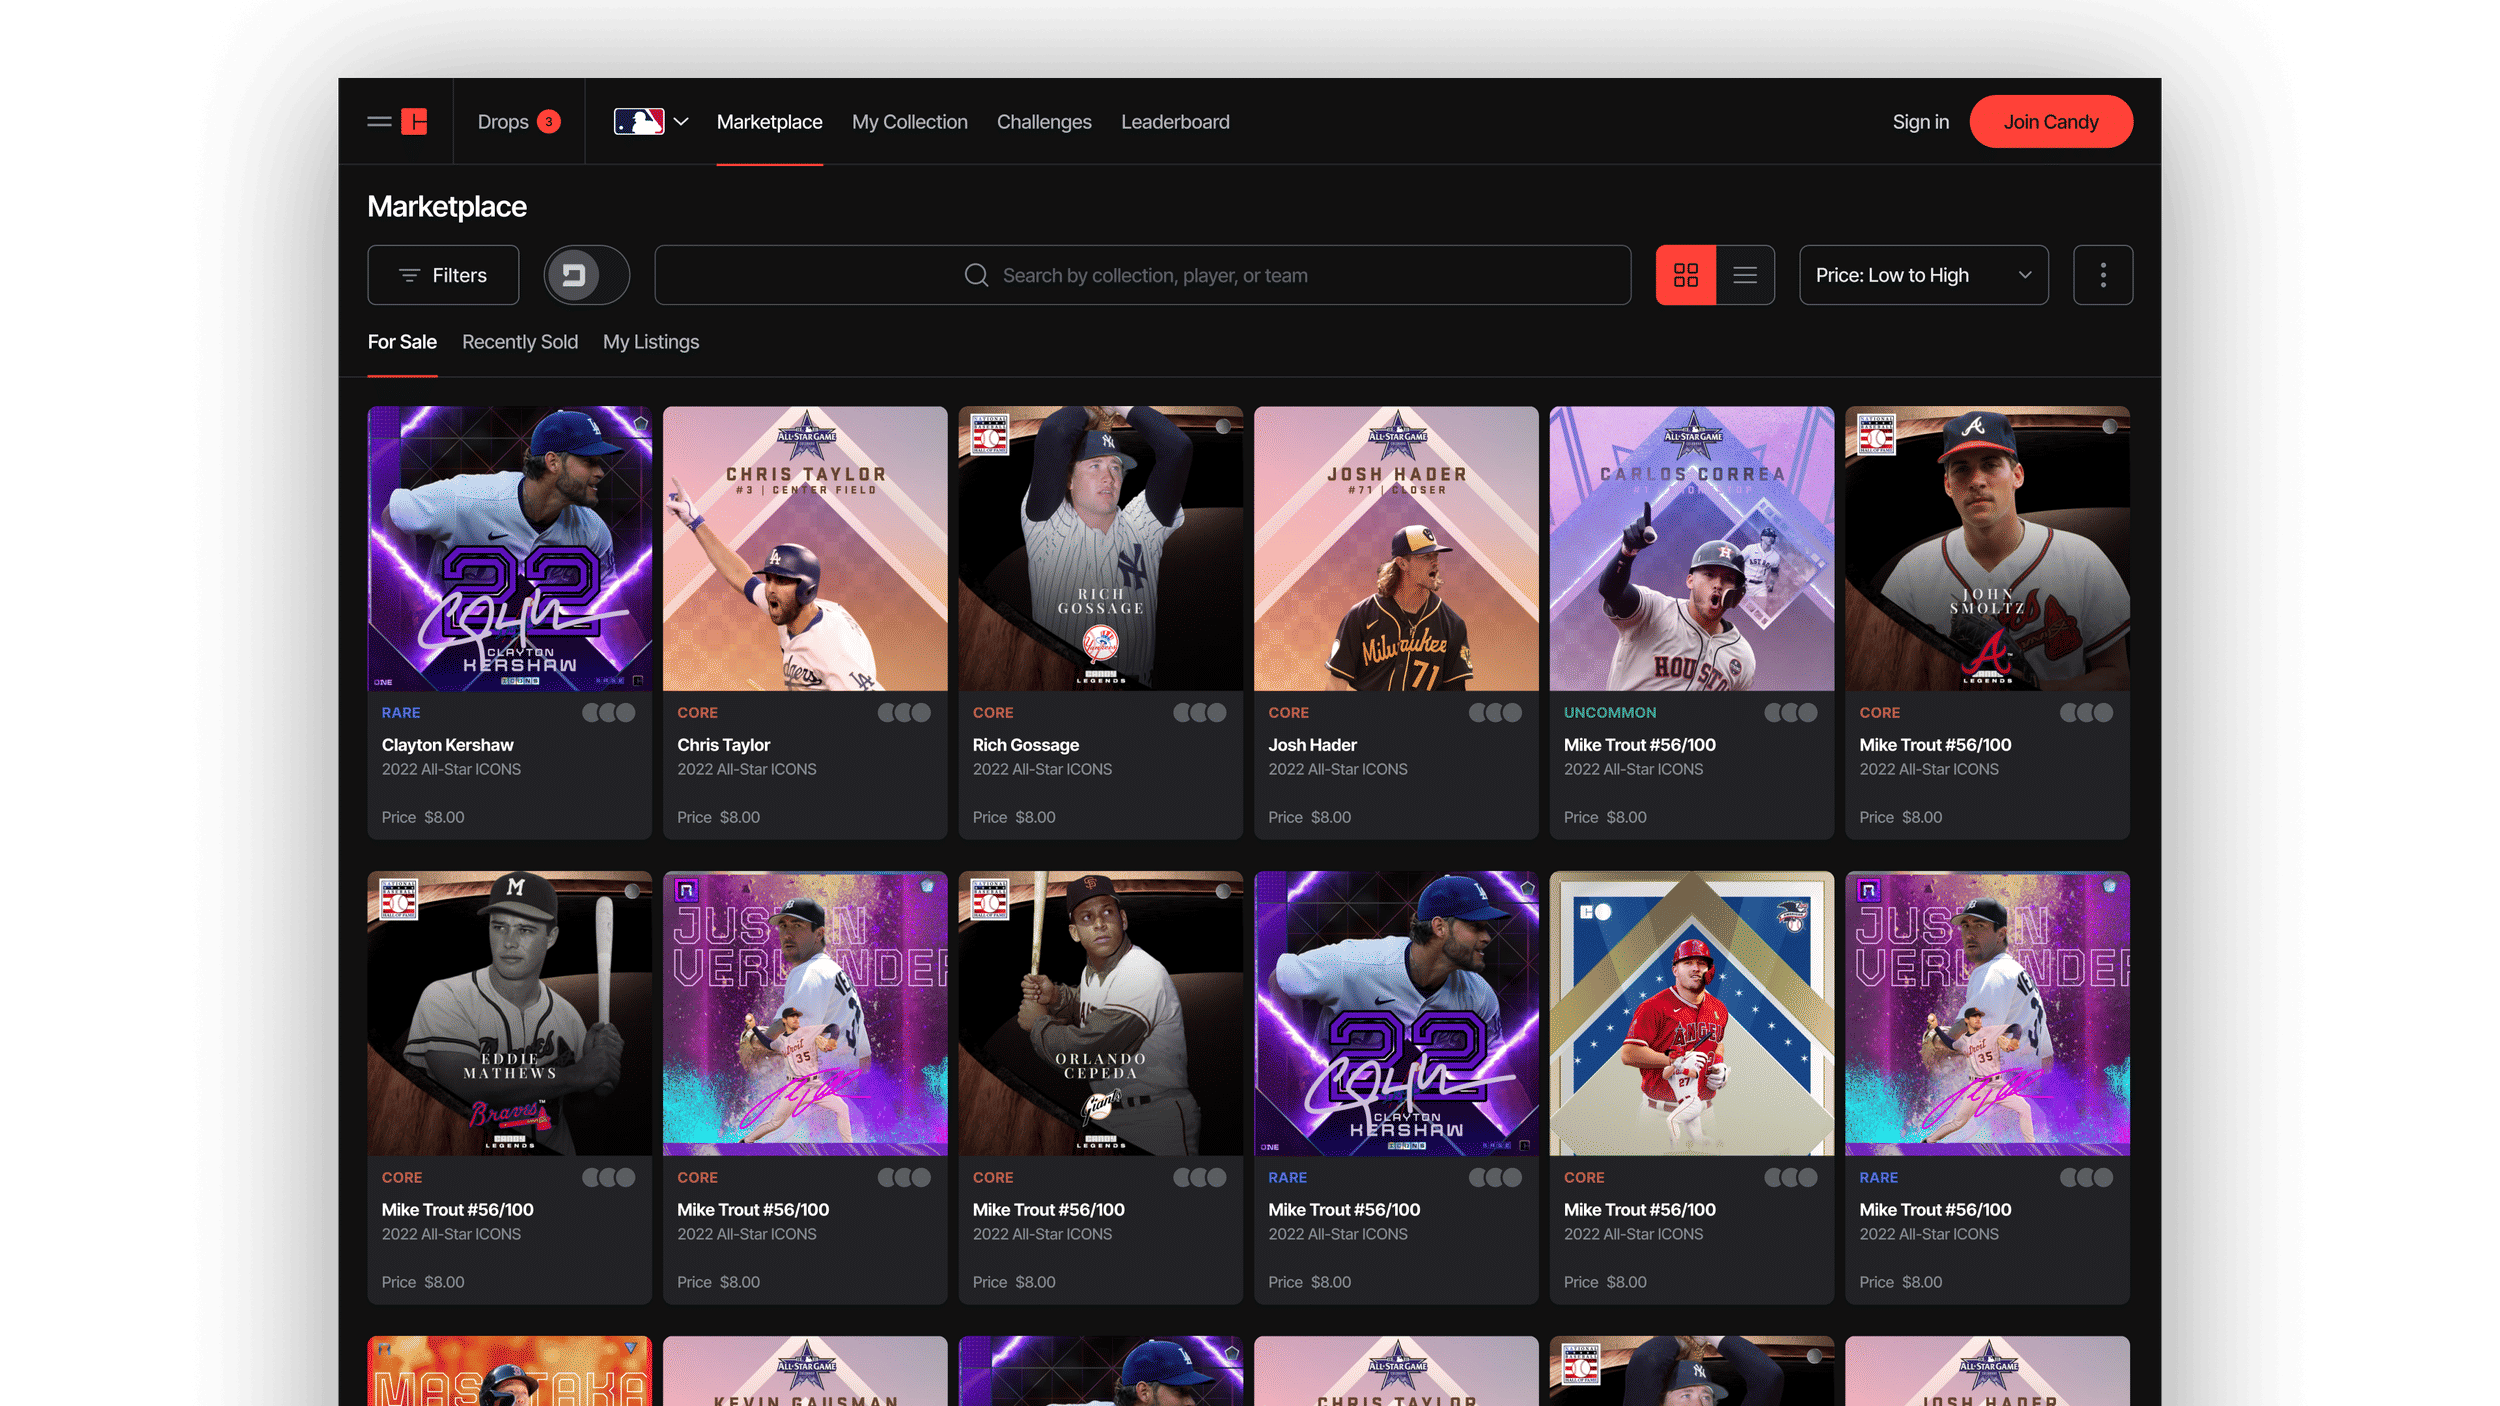Screen dimensions: 2500x1406
Task: Click the All-Star Game logo on Josh Hader card
Action: click(x=1397, y=434)
